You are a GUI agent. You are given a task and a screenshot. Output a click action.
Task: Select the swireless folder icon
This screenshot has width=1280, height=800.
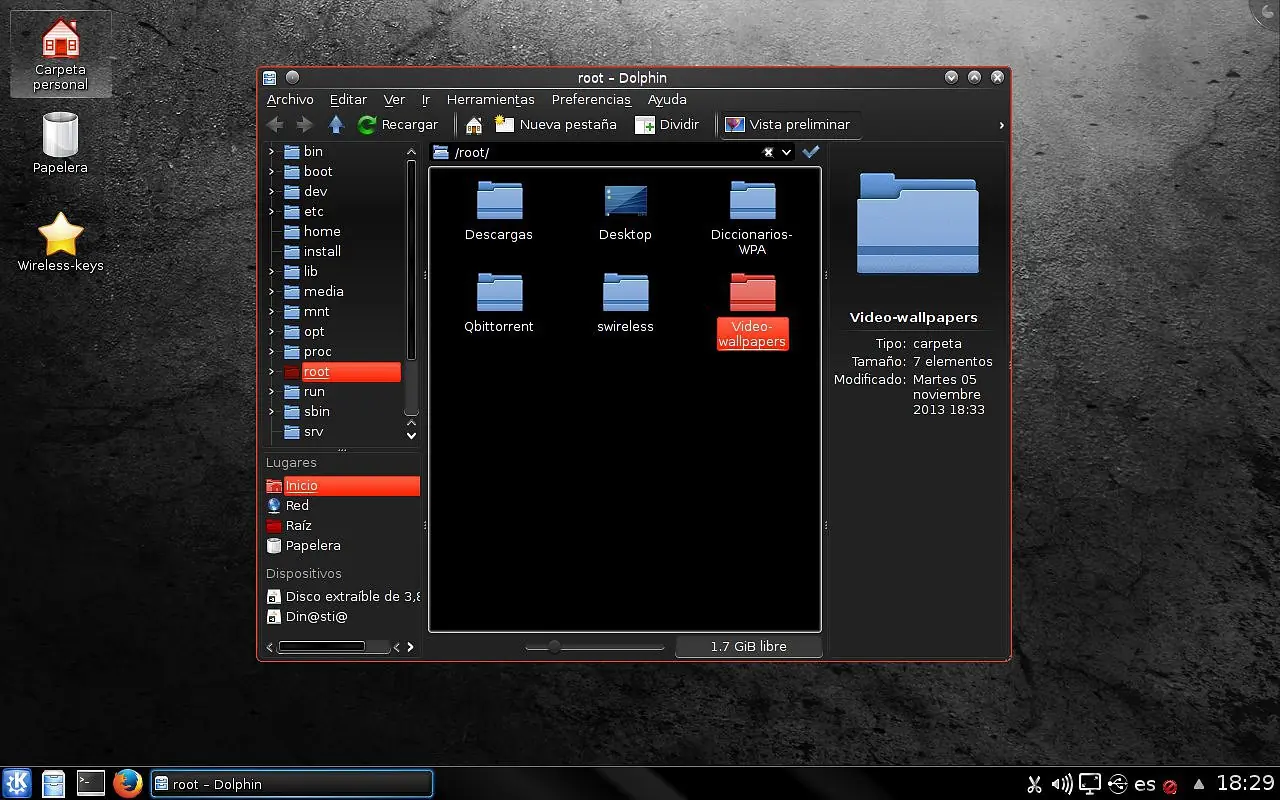pyautogui.click(x=625, y=293)
